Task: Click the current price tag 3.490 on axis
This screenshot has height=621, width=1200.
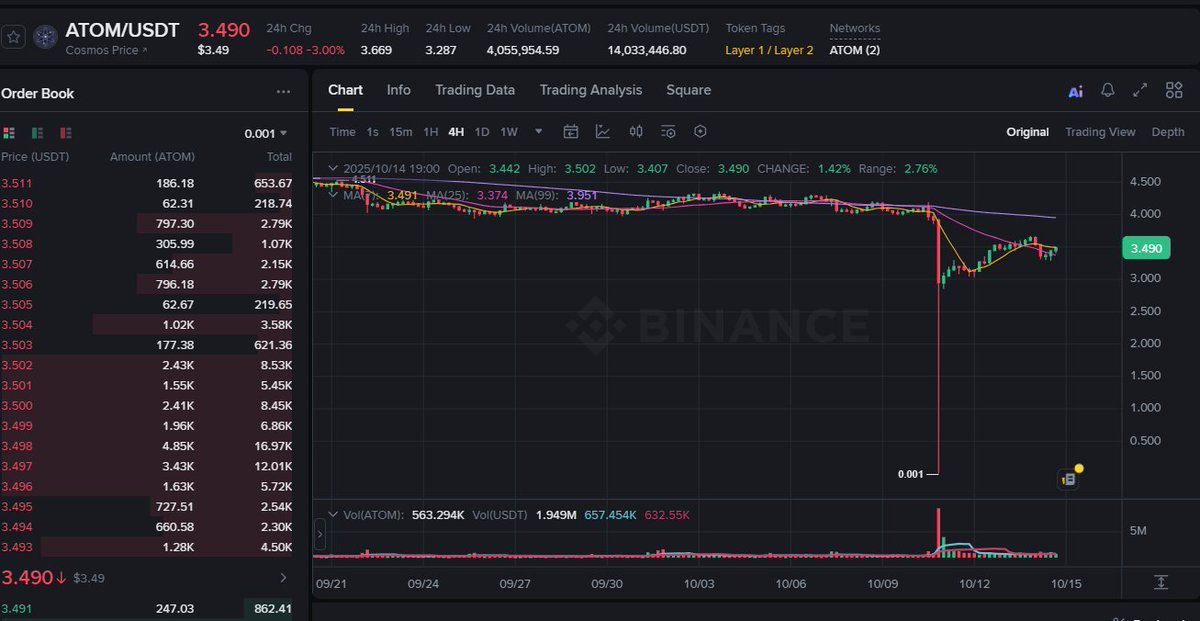Action: (x=1145, y=248)
